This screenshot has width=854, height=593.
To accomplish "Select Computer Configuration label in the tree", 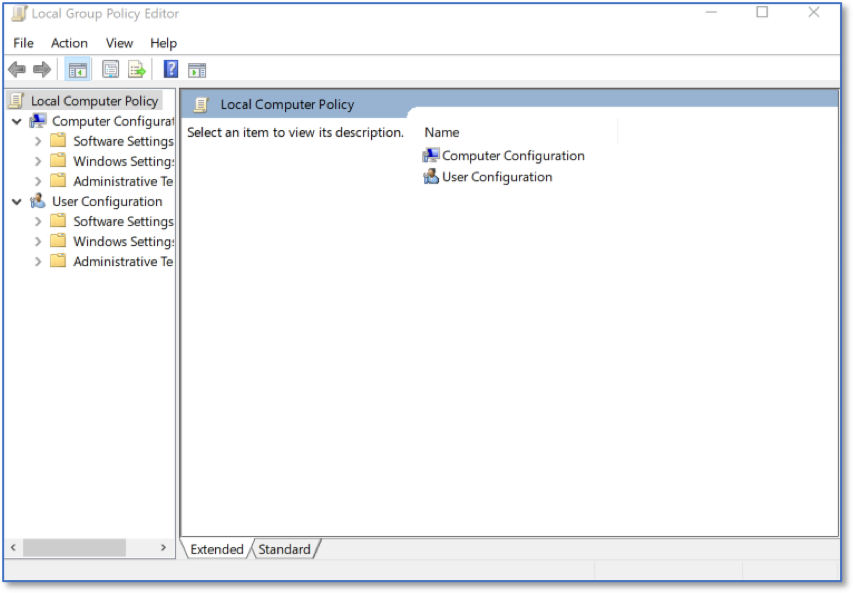I will 113,121.
